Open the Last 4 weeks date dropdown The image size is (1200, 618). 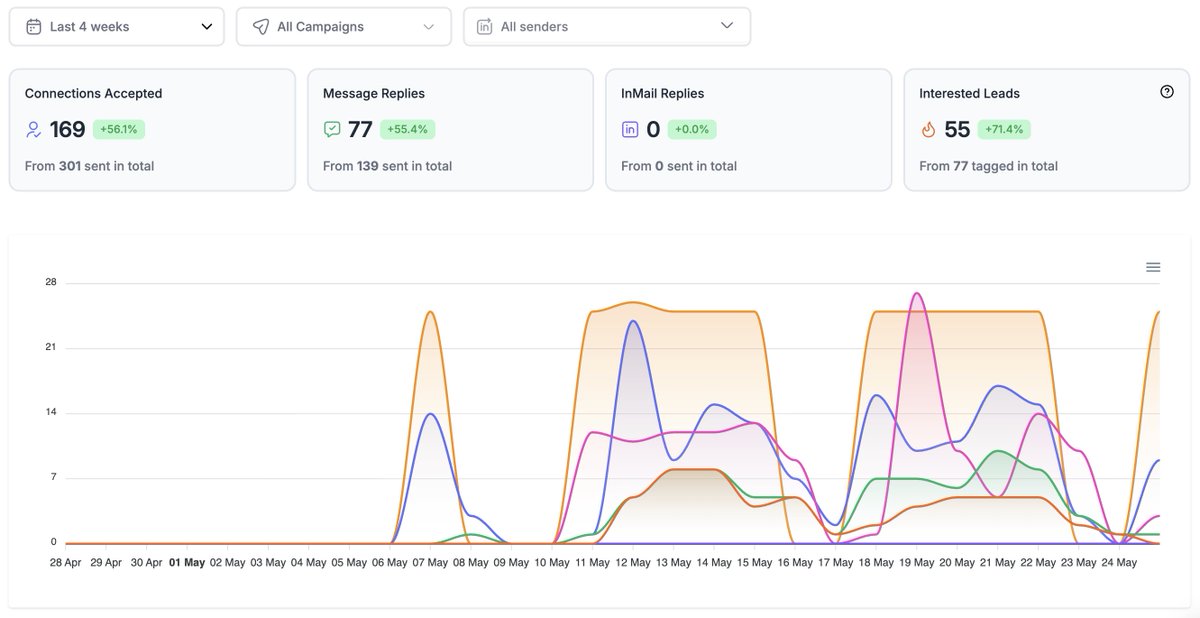click(116, 27)
